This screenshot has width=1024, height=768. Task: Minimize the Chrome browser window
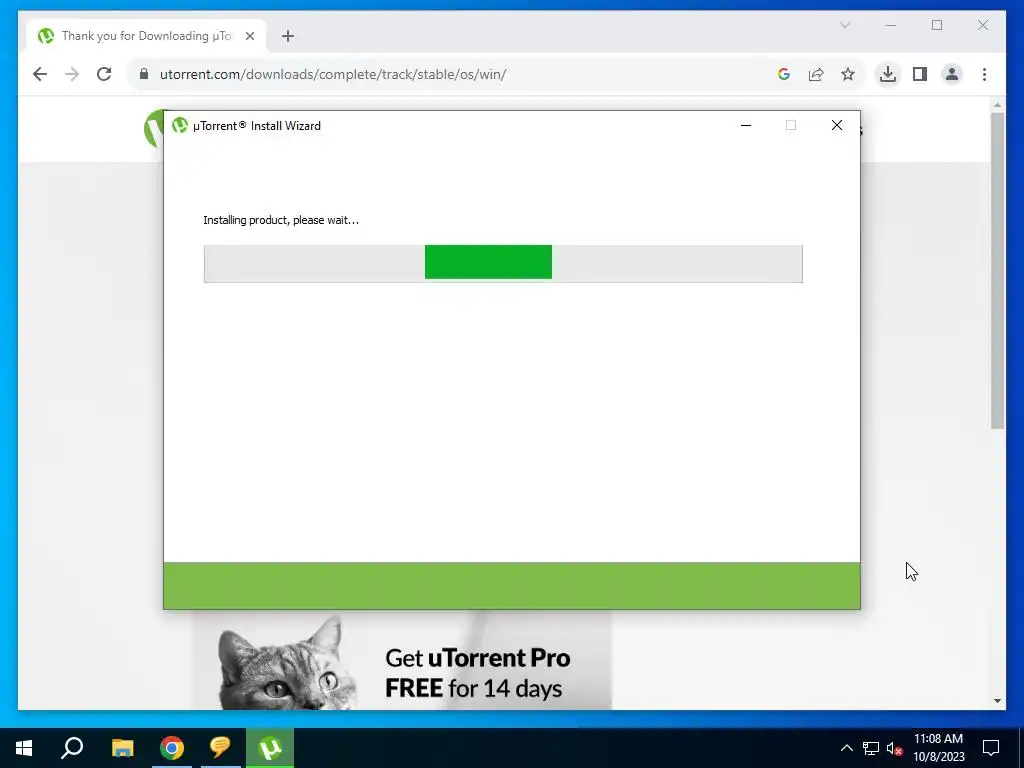[x=891, y=25]
